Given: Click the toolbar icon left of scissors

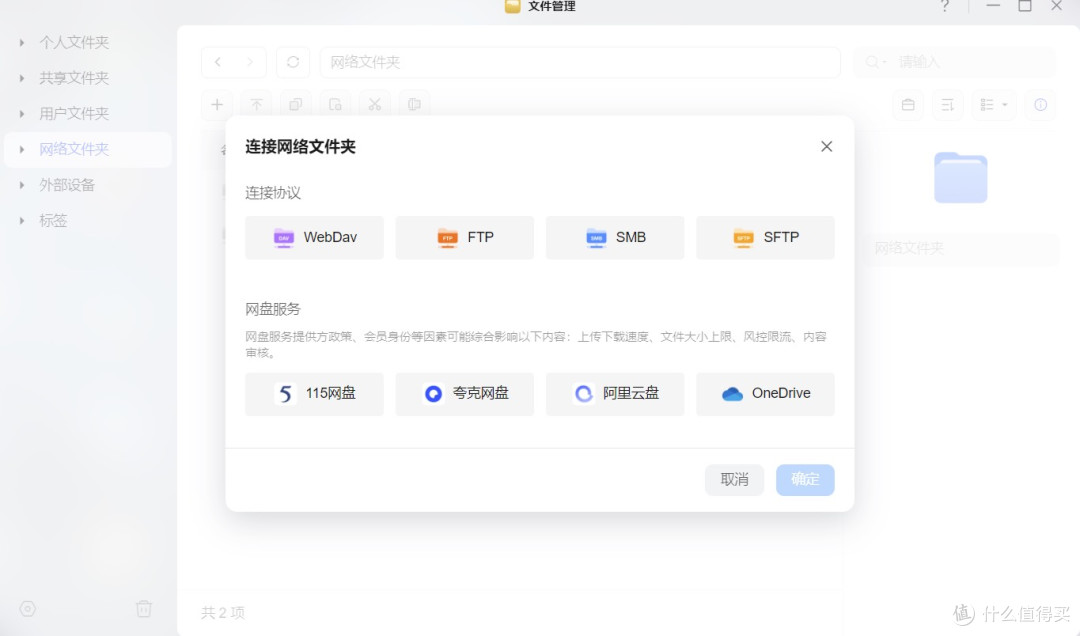Looking at the screenshot, I should coord(335,105).
